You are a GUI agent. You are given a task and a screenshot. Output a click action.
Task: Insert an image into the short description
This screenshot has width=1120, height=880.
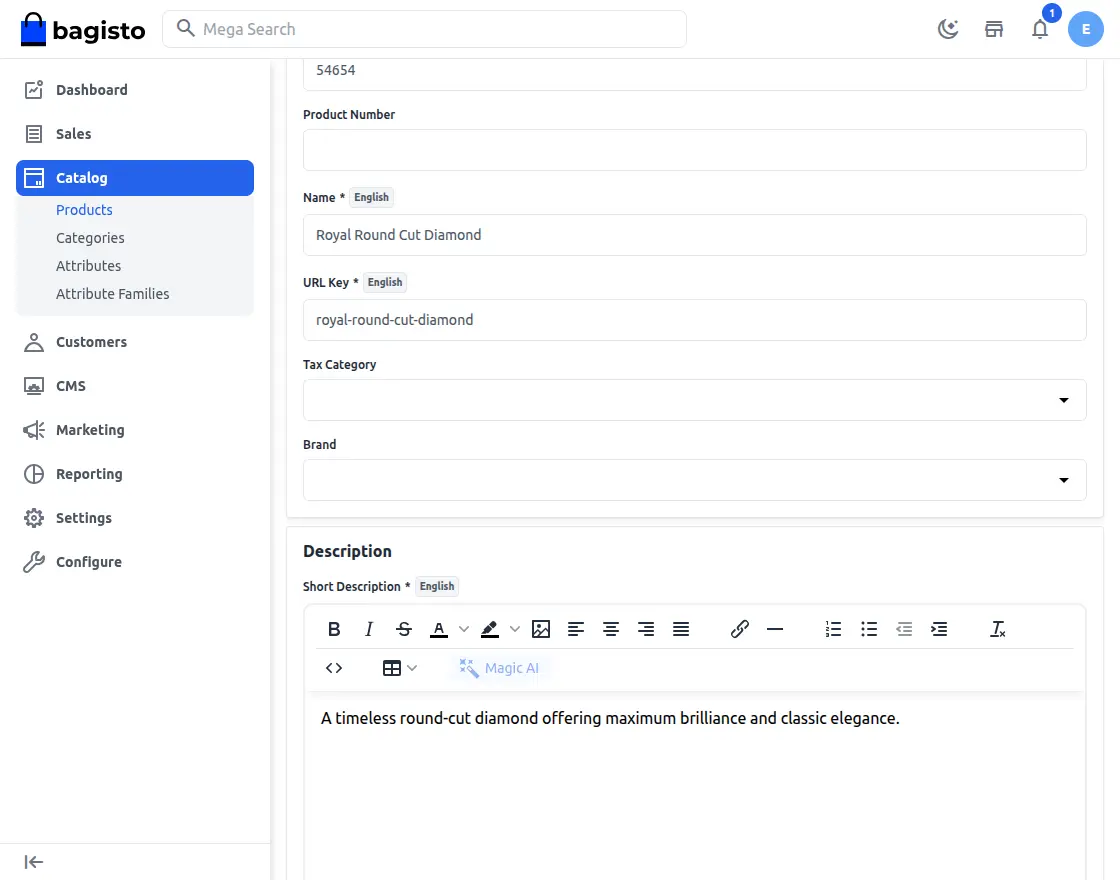click(541, 629)
